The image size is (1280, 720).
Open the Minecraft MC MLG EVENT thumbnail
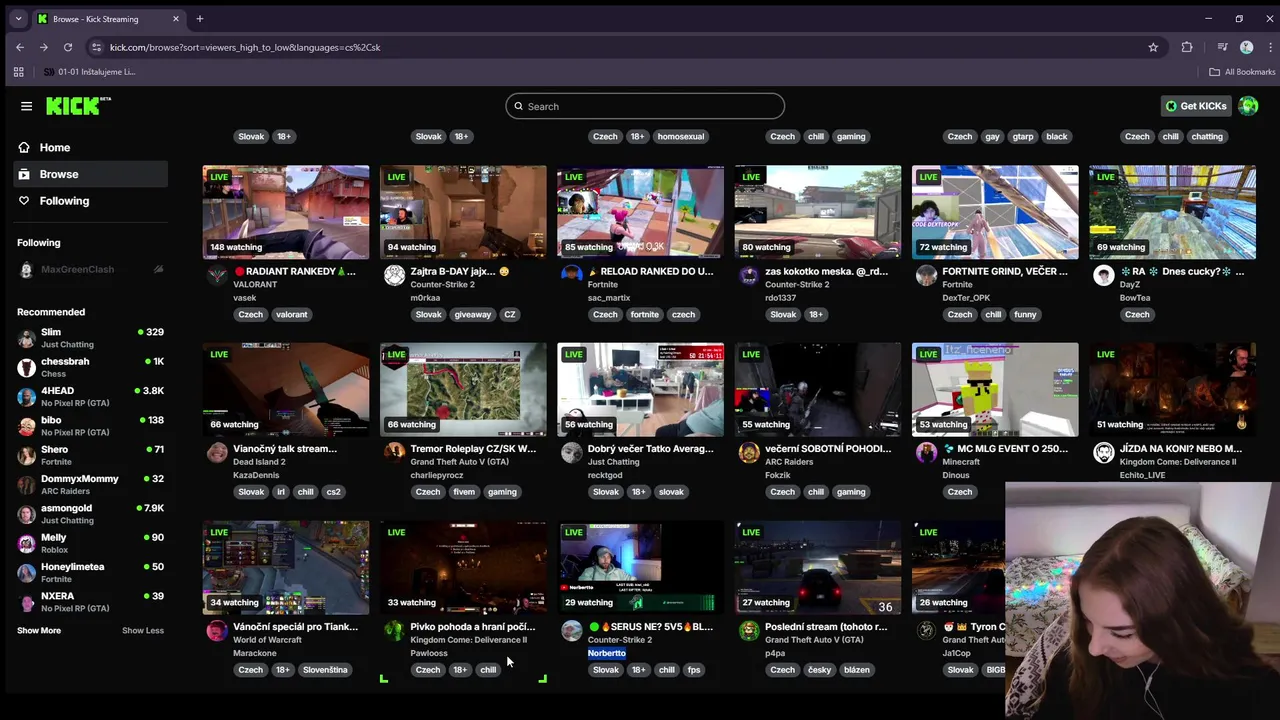click(x=995, y=390)
